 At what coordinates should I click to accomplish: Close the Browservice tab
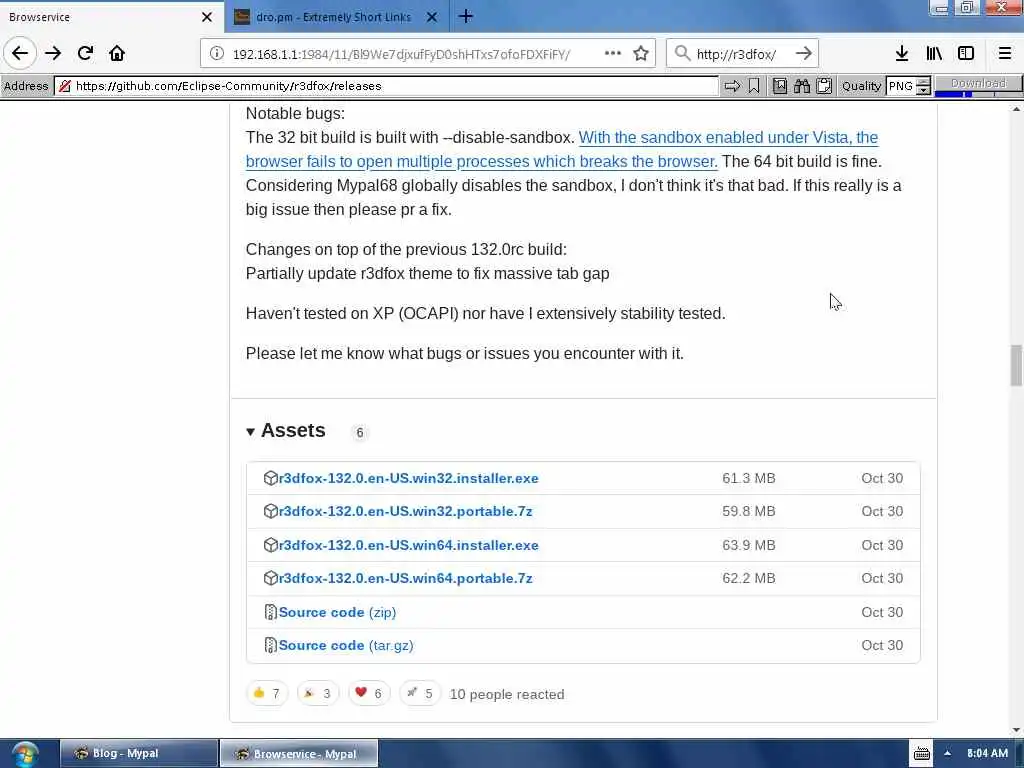point(207,17)
